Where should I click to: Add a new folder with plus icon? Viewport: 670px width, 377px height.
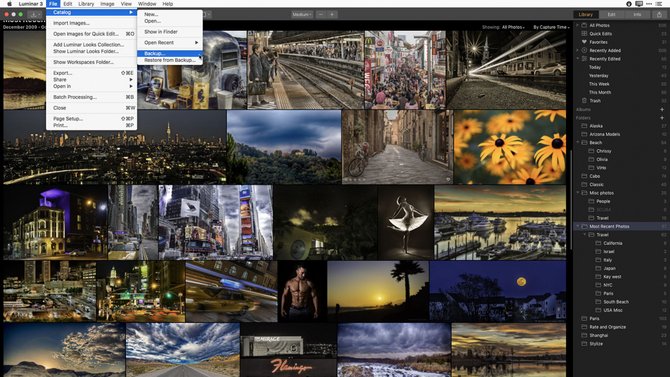point(662,118)
